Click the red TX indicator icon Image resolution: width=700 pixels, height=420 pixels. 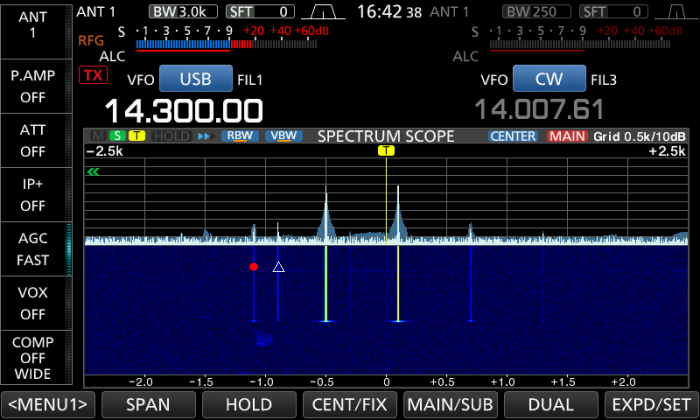[x=93, y=75]
